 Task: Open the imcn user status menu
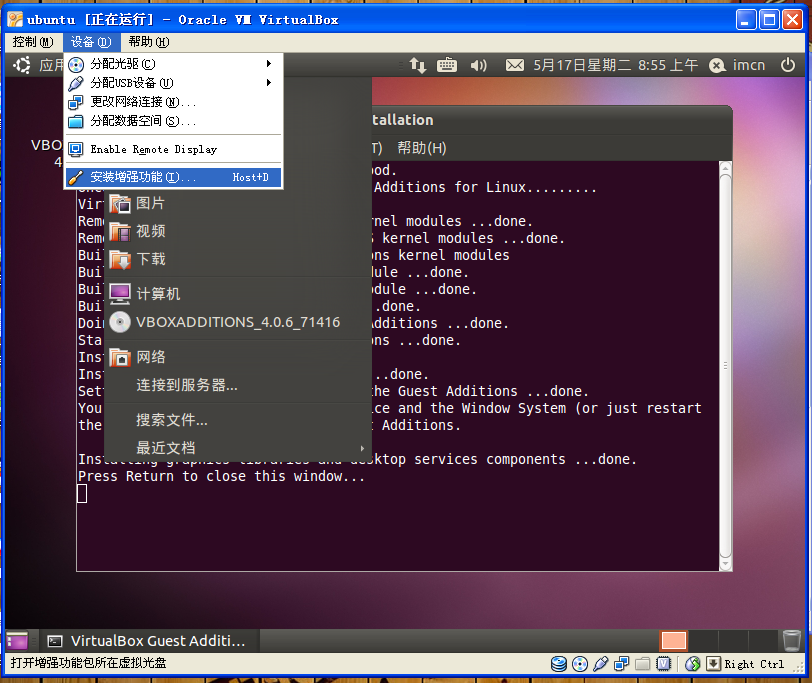click(737, 65)
